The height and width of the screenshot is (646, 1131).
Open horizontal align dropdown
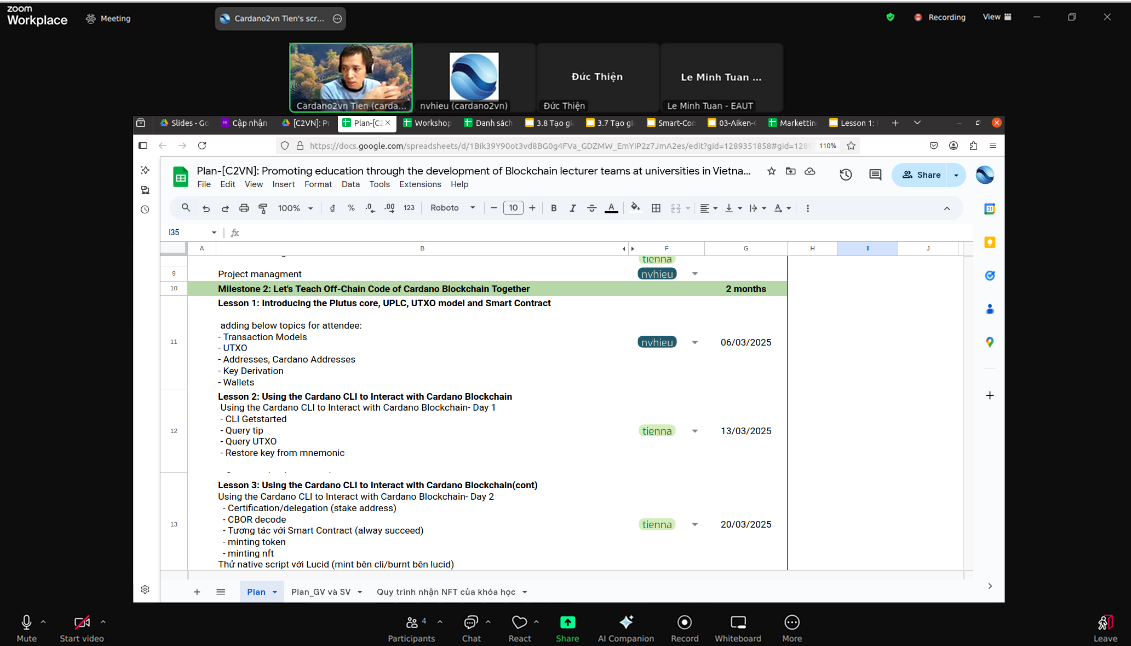(708, 208)
